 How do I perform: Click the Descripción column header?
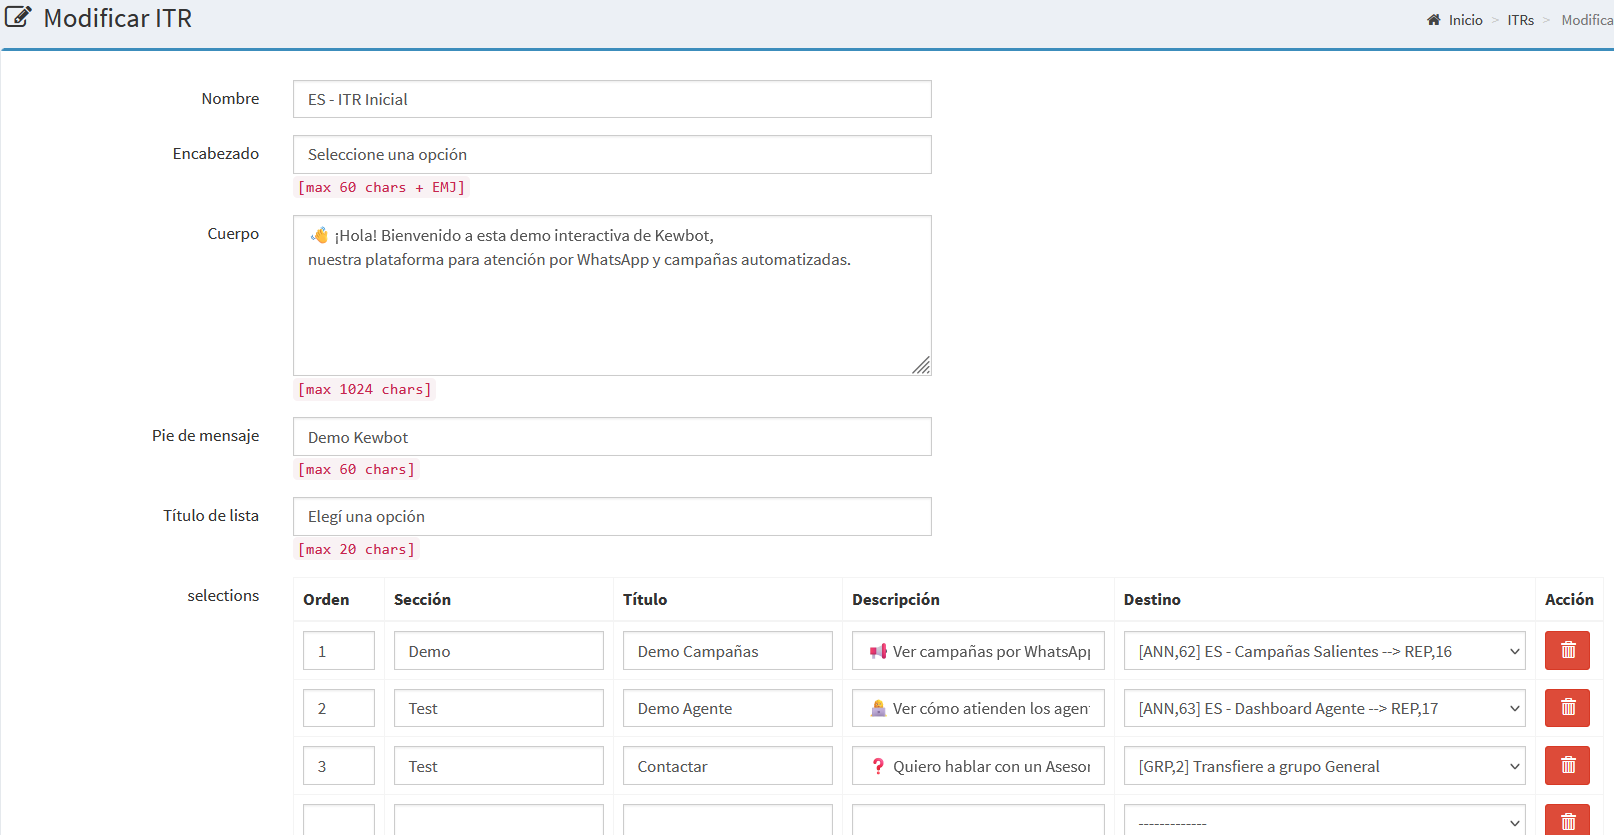[896, 599]
